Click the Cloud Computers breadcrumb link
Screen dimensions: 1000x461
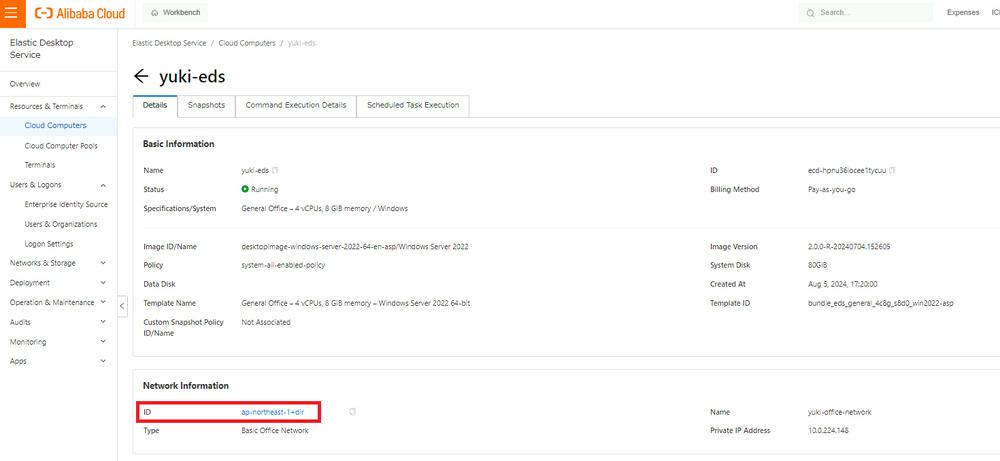click(247, 43)
